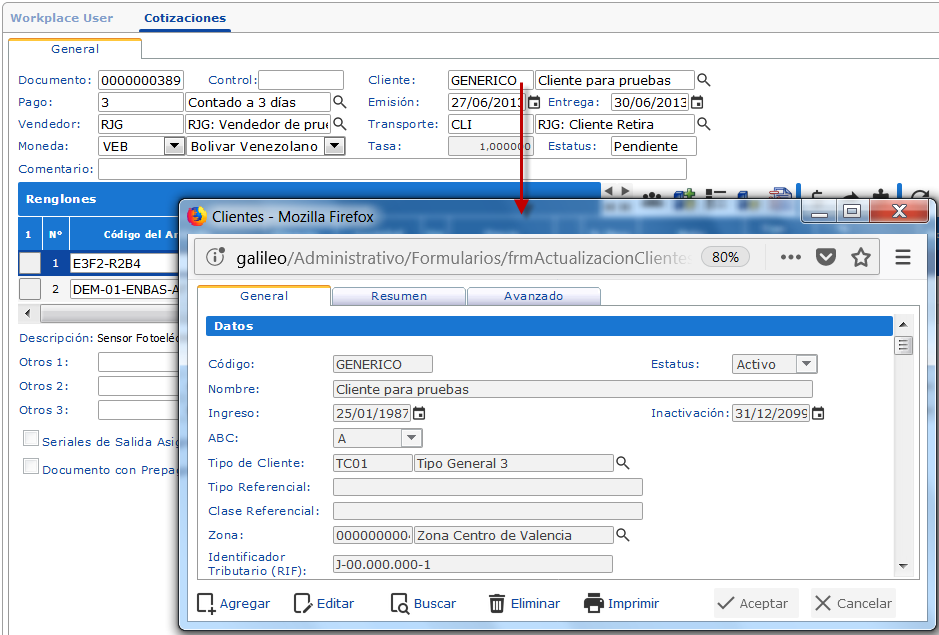
Task: Click Firefox bookmark star icon
Action: coord(860,257)
